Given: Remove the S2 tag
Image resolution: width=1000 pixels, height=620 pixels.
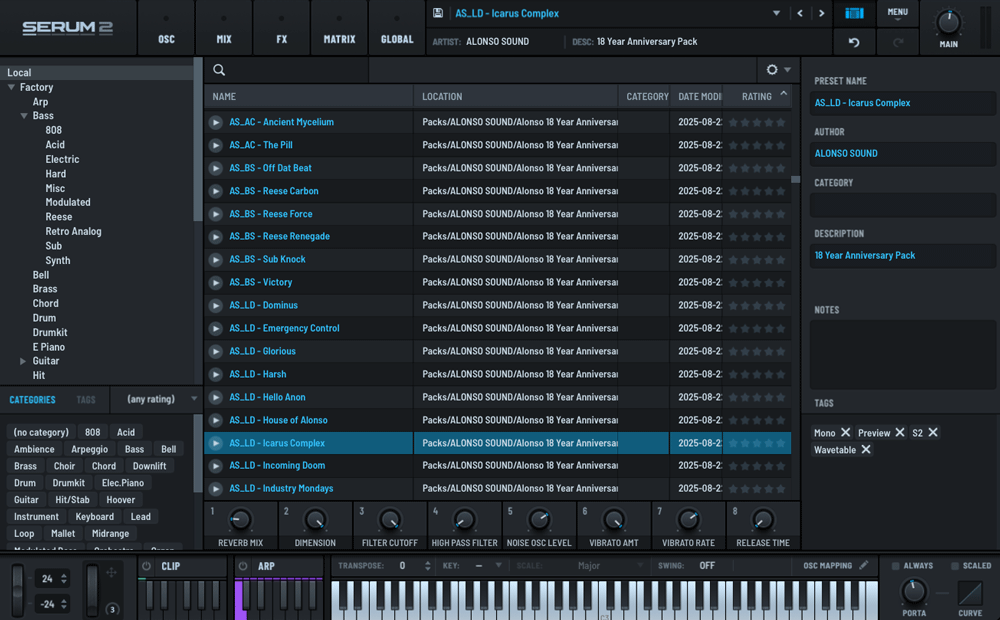Looking at the screenshot, I should coord(932,432).
